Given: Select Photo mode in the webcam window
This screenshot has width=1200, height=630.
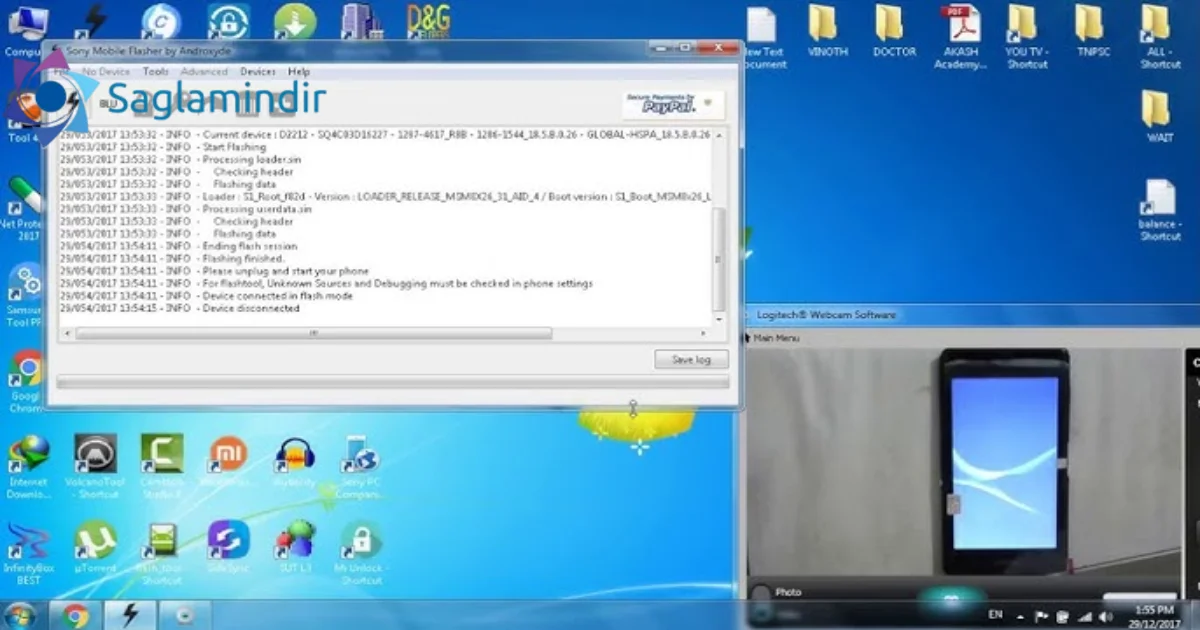Looking at the screenshot, I should (x=788, y=592).
